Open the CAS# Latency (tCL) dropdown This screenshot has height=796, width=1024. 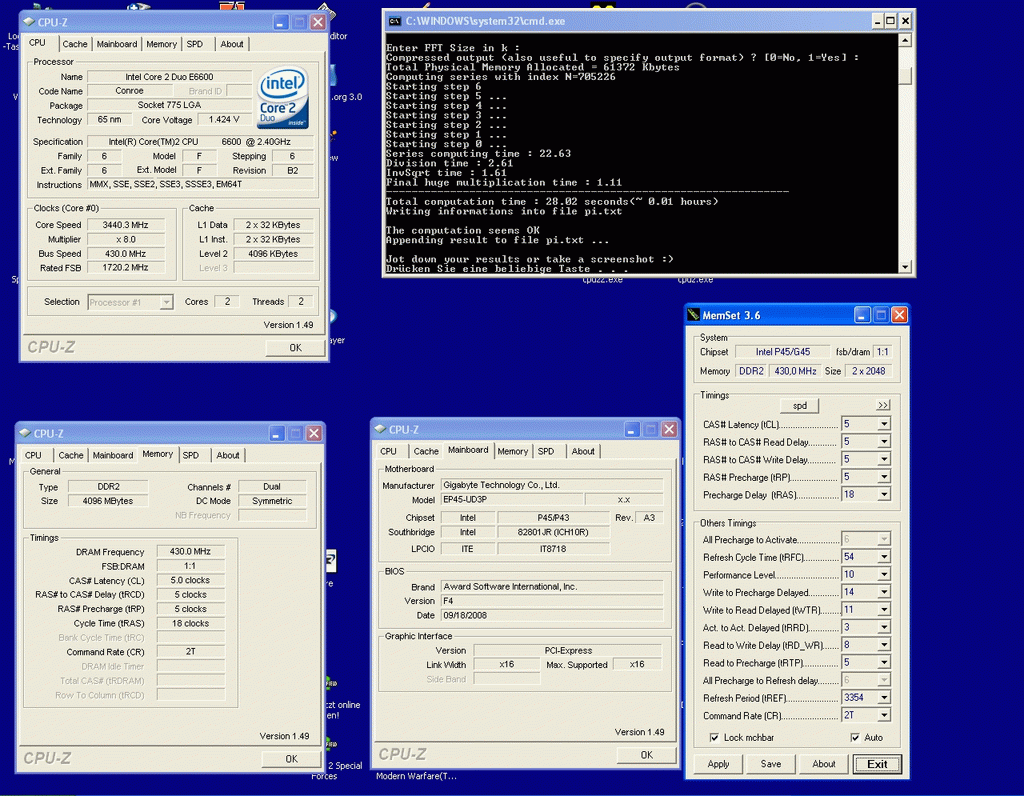884,424
